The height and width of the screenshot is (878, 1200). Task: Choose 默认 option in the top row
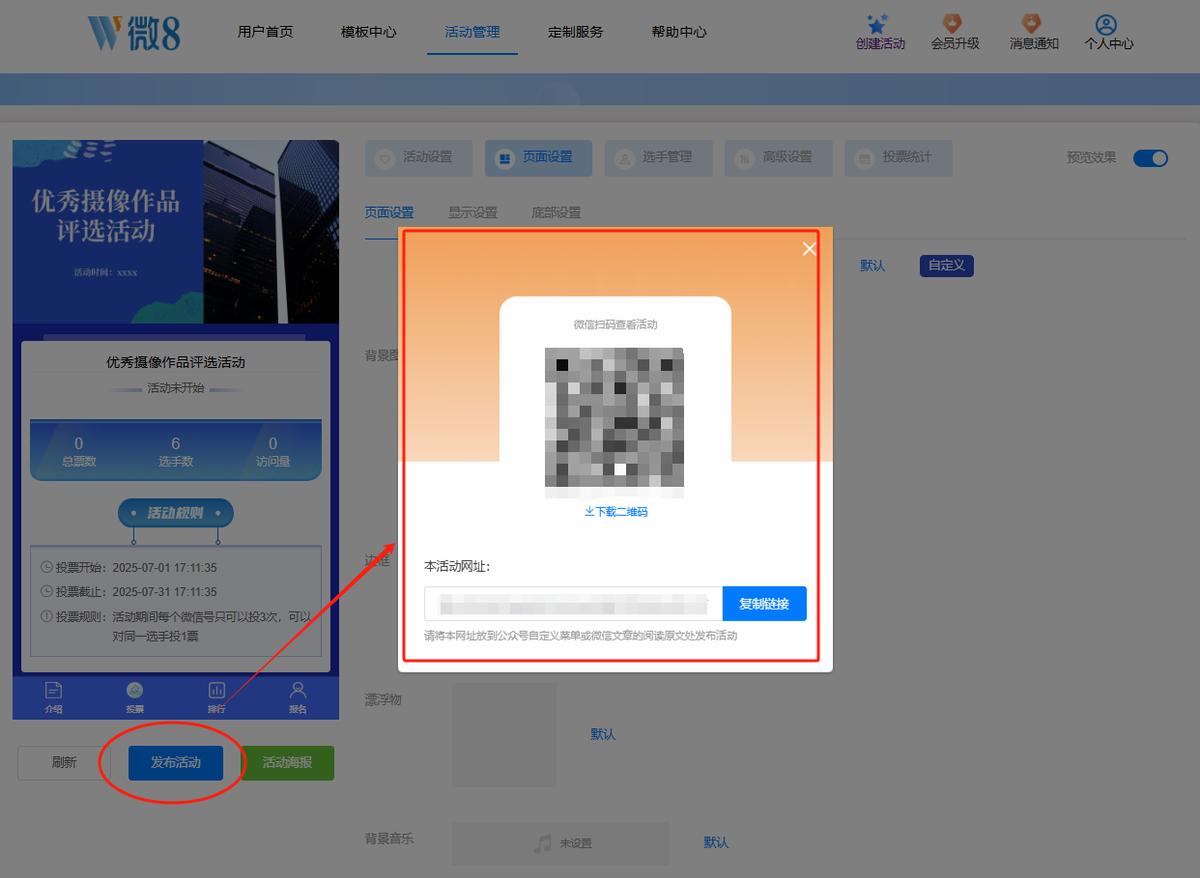point(873,266)
